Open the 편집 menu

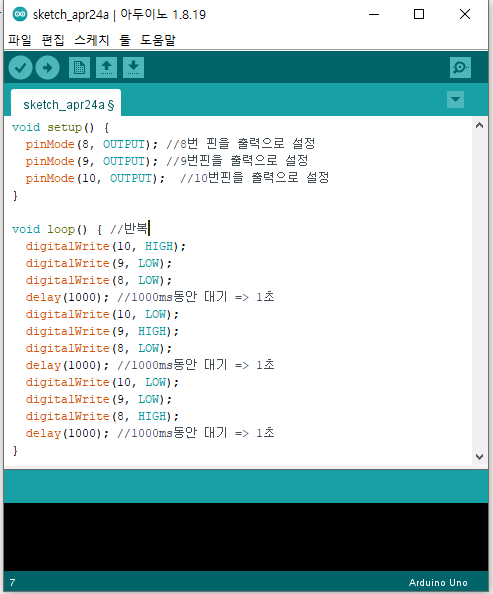coord(53,40)
